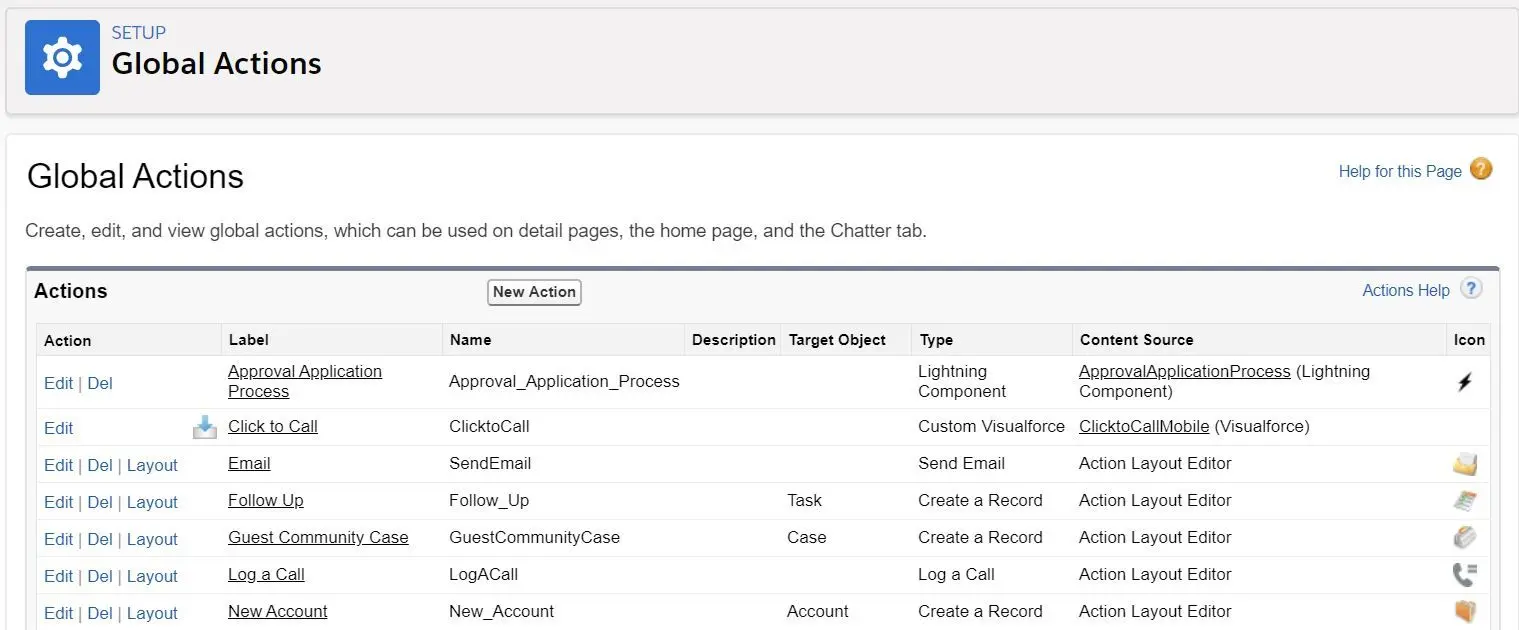Edit the New Account action
Image resolution: width=1519 pixels, height=630 pixels.
click(58, 613)
